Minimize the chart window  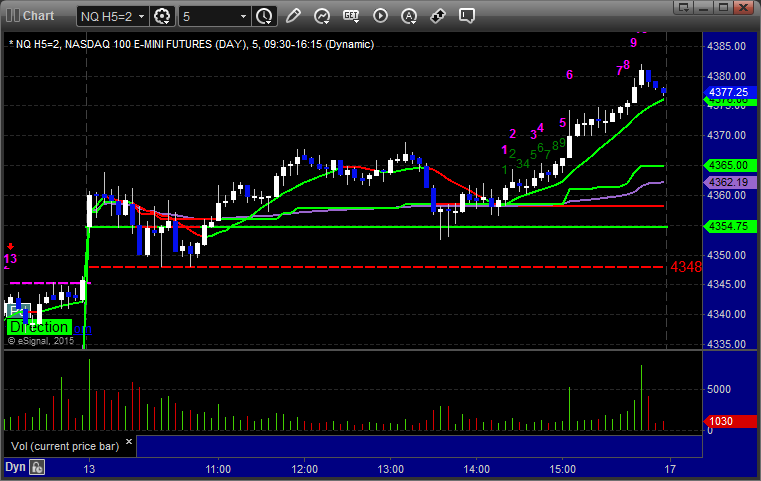tap(704, 7)
